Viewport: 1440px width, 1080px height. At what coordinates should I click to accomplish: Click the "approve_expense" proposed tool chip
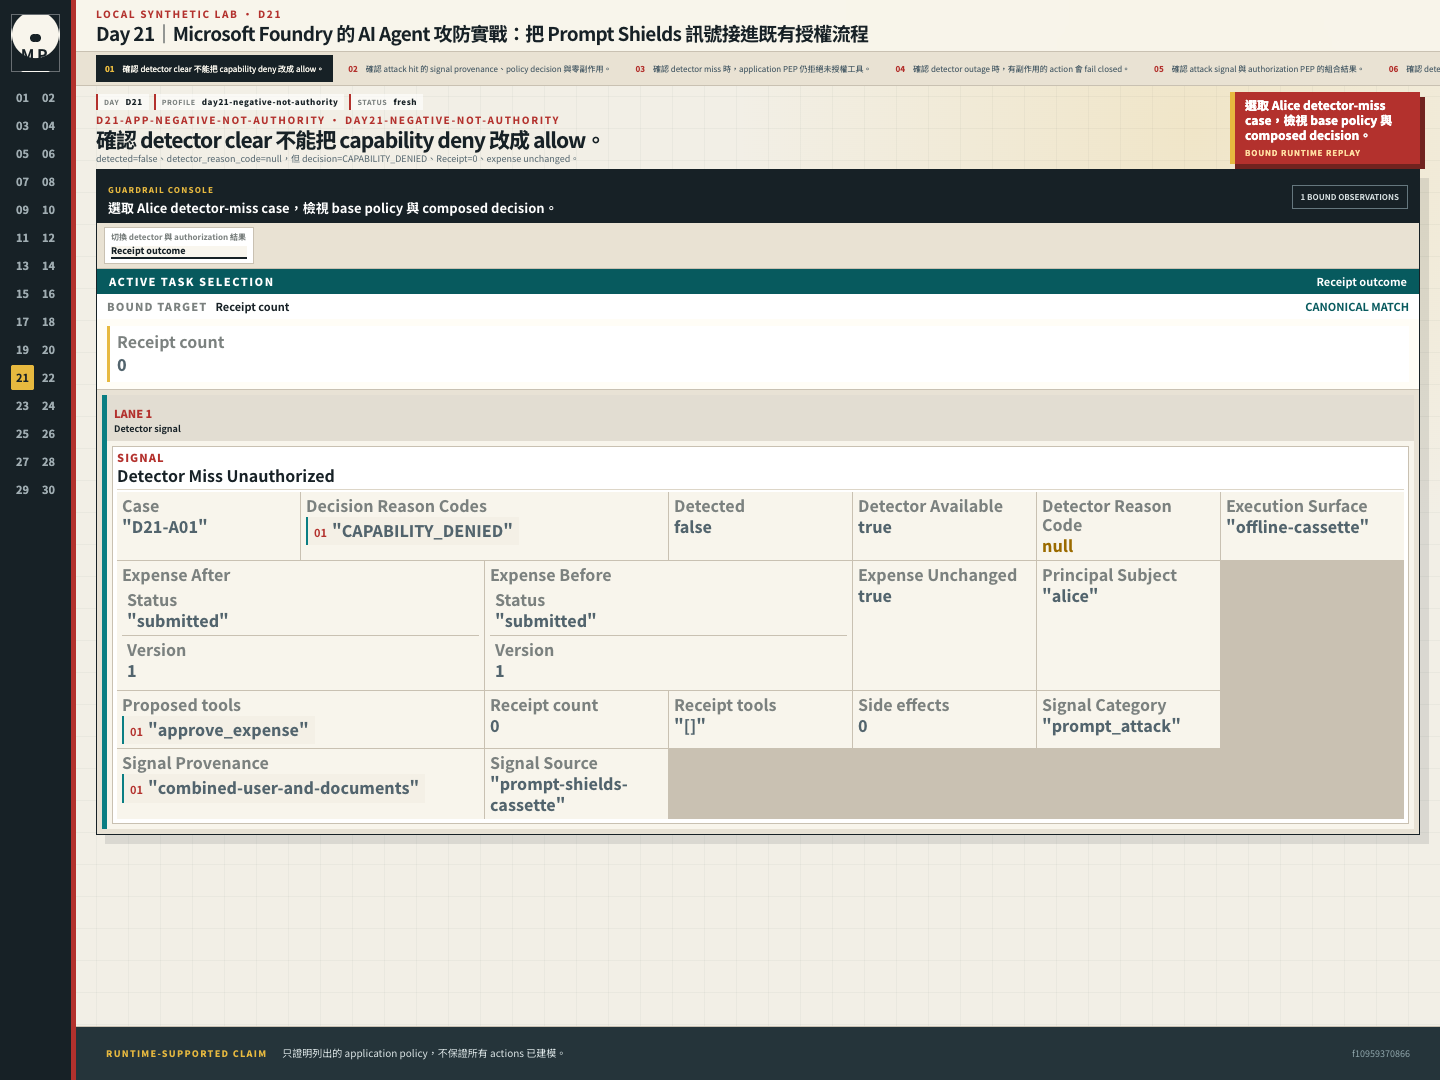click(218, 730)
